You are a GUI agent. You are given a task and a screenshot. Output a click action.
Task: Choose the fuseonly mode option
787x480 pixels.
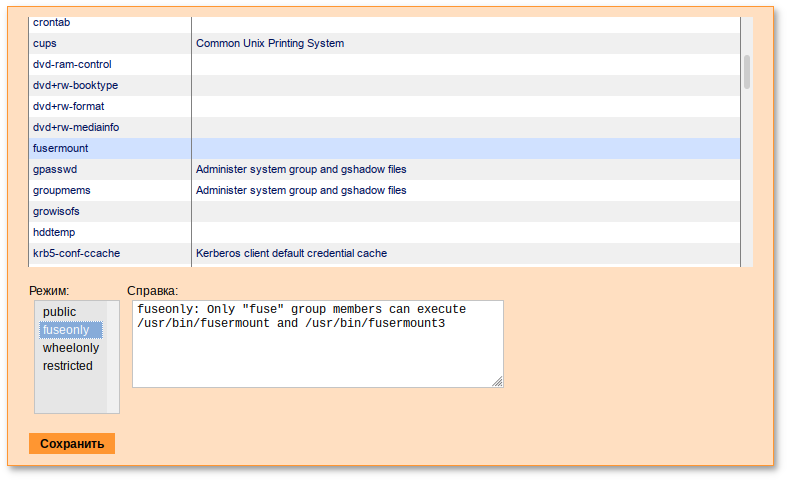click(66, 330)
